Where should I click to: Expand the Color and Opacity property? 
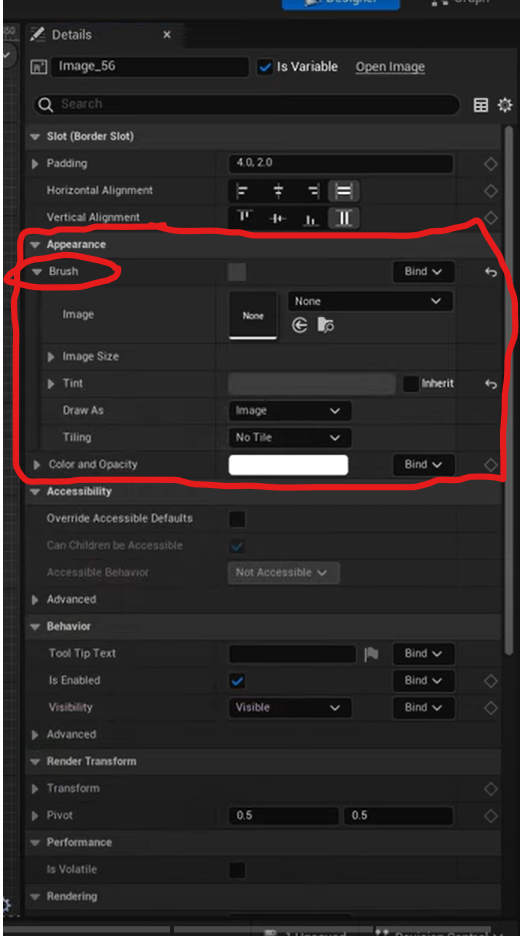pos(37,464)
